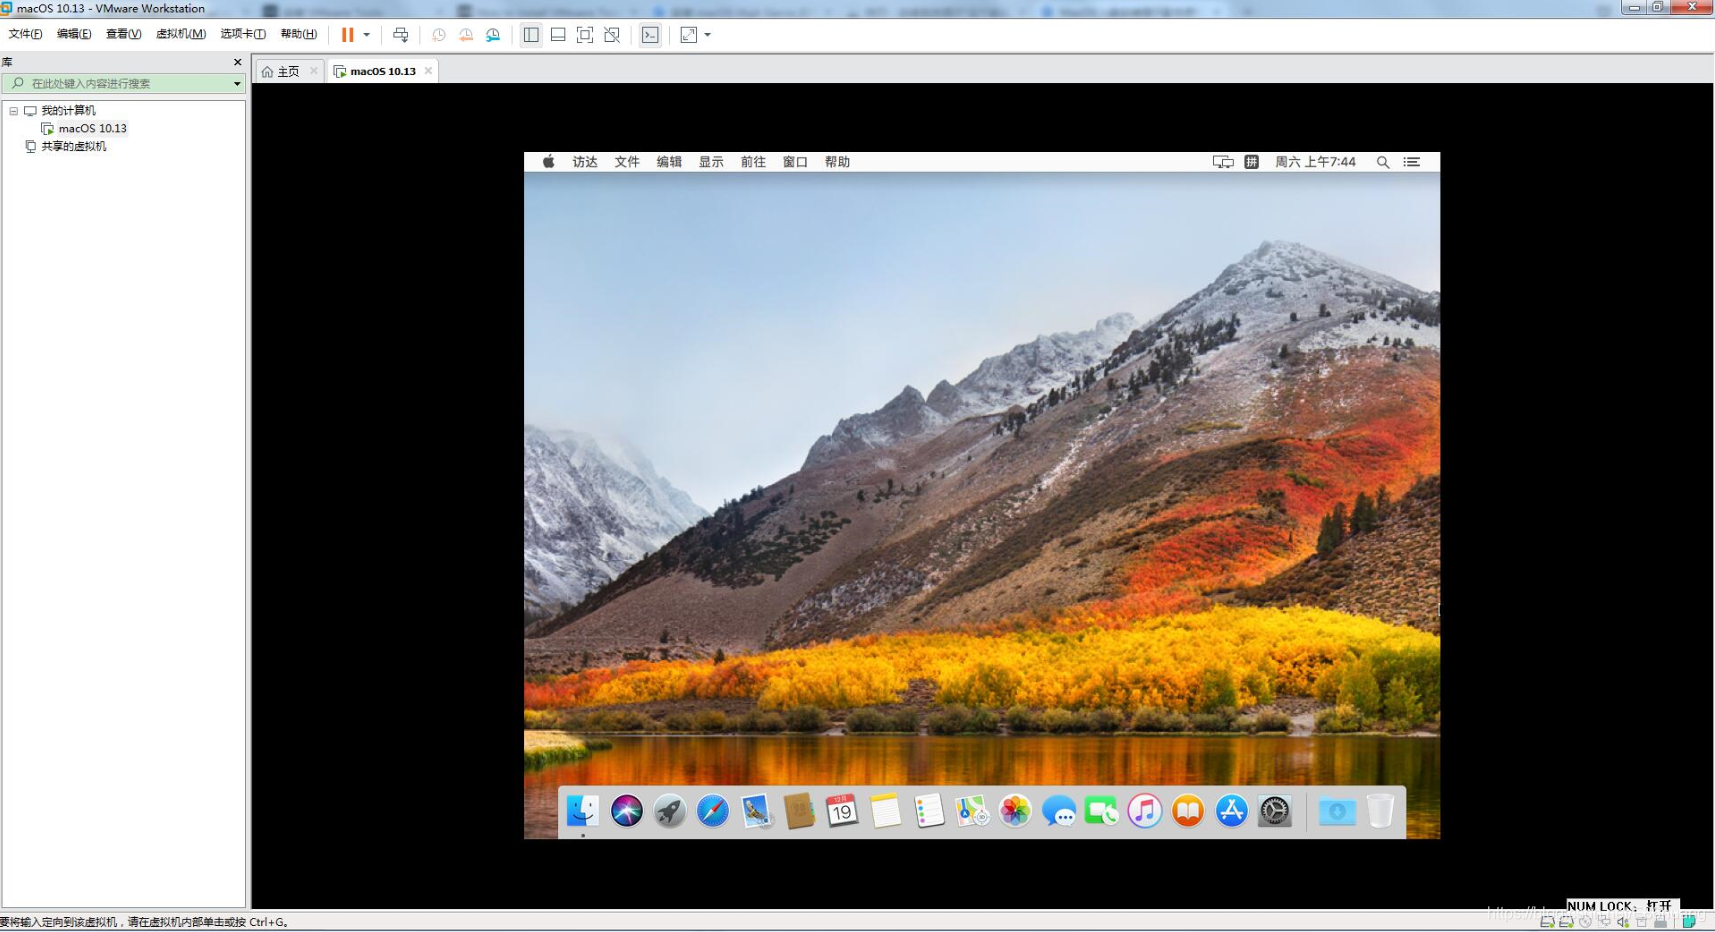The width and height of the screenshot is (1715, 932).
Task: Open iTunes from the Dock
Action: [x=1145, y=811]
